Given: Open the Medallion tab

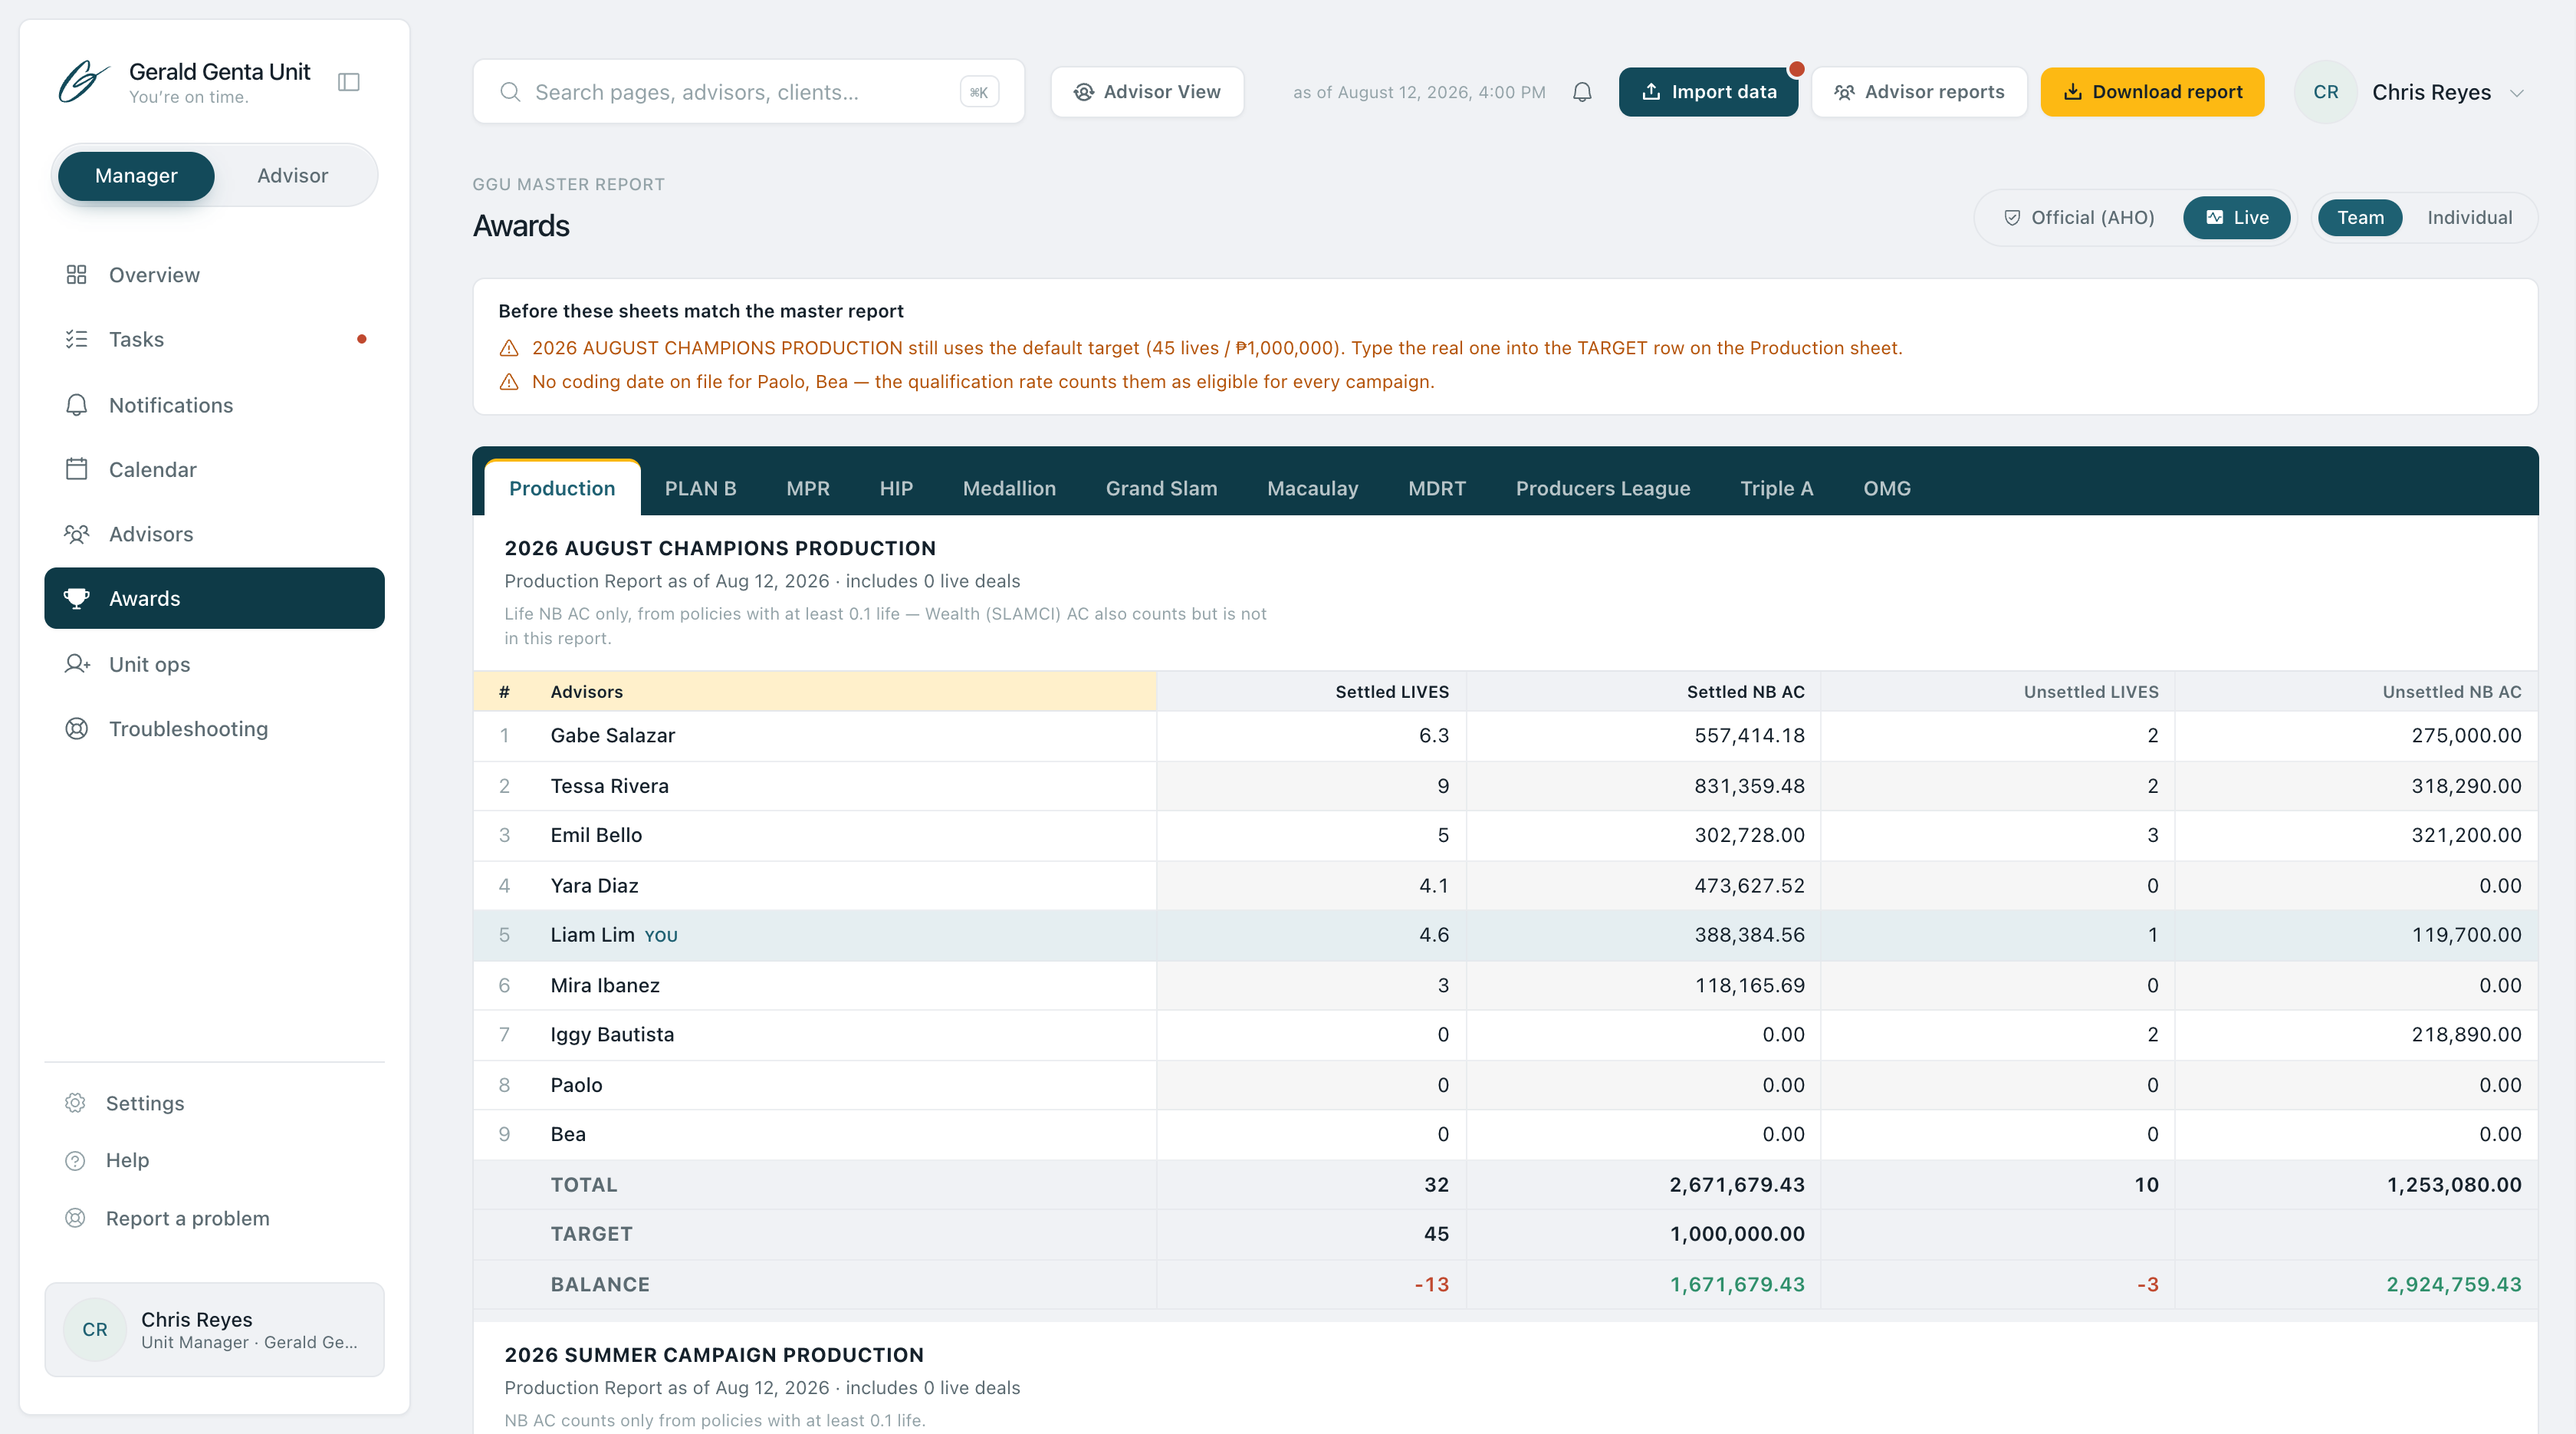Looking at the screenshot, I should [x=1009, y=488].
